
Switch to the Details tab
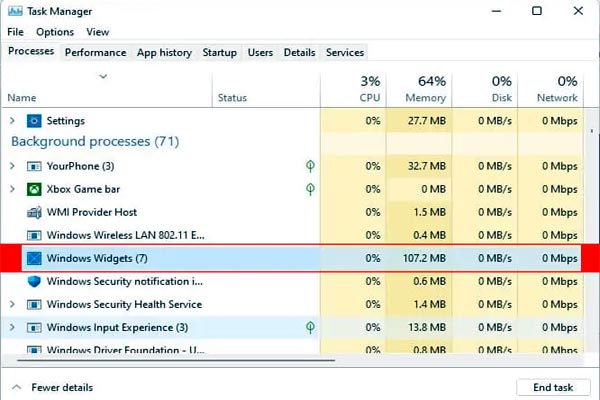[300, 52]
